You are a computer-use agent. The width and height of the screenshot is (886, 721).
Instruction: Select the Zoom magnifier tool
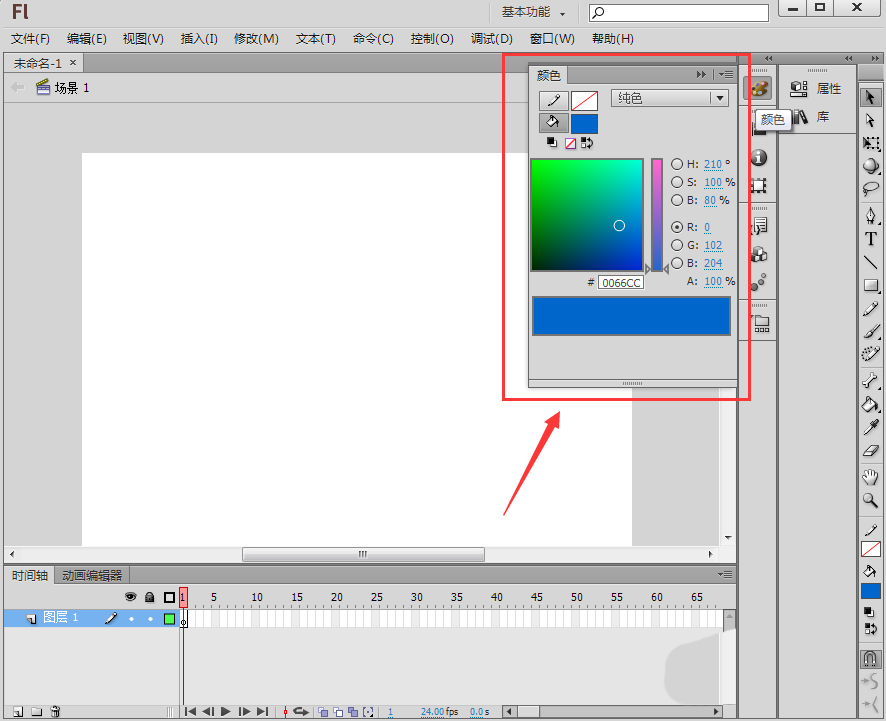click(871, 500)
